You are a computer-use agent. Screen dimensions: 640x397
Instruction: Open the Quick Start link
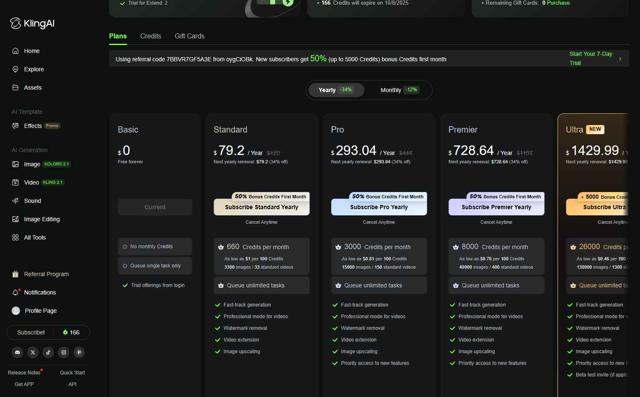click(72, 373)
